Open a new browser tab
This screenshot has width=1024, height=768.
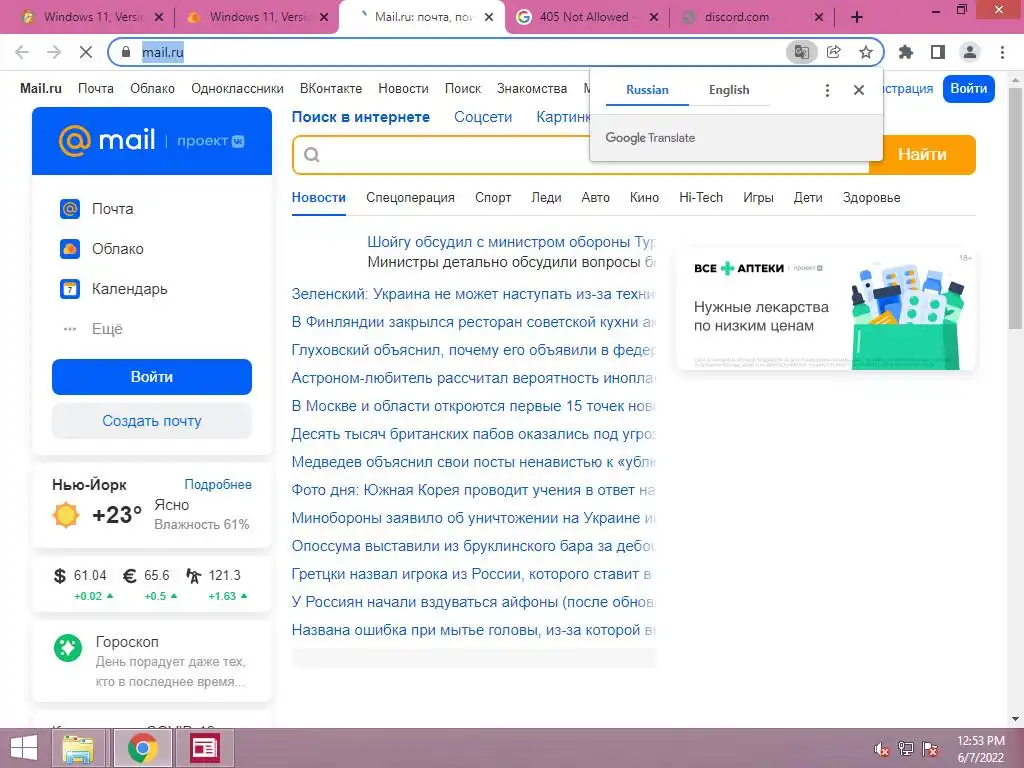[x=857, y=18]
